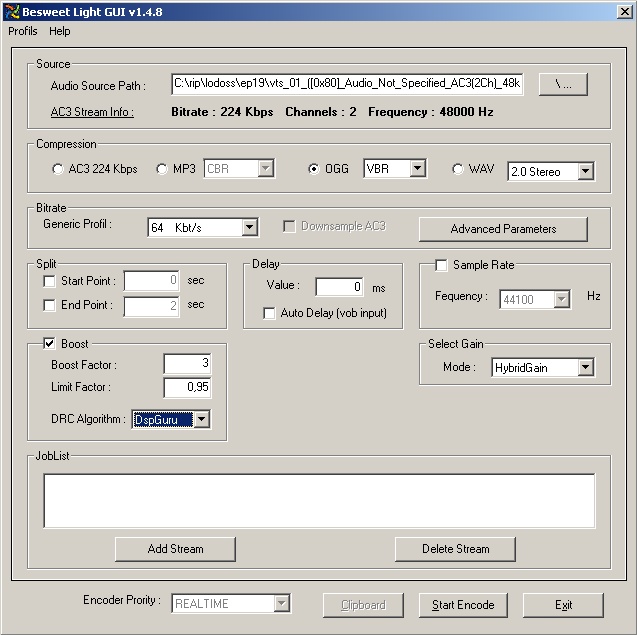Click the Besweet app icon in title bar

[12, 11]
